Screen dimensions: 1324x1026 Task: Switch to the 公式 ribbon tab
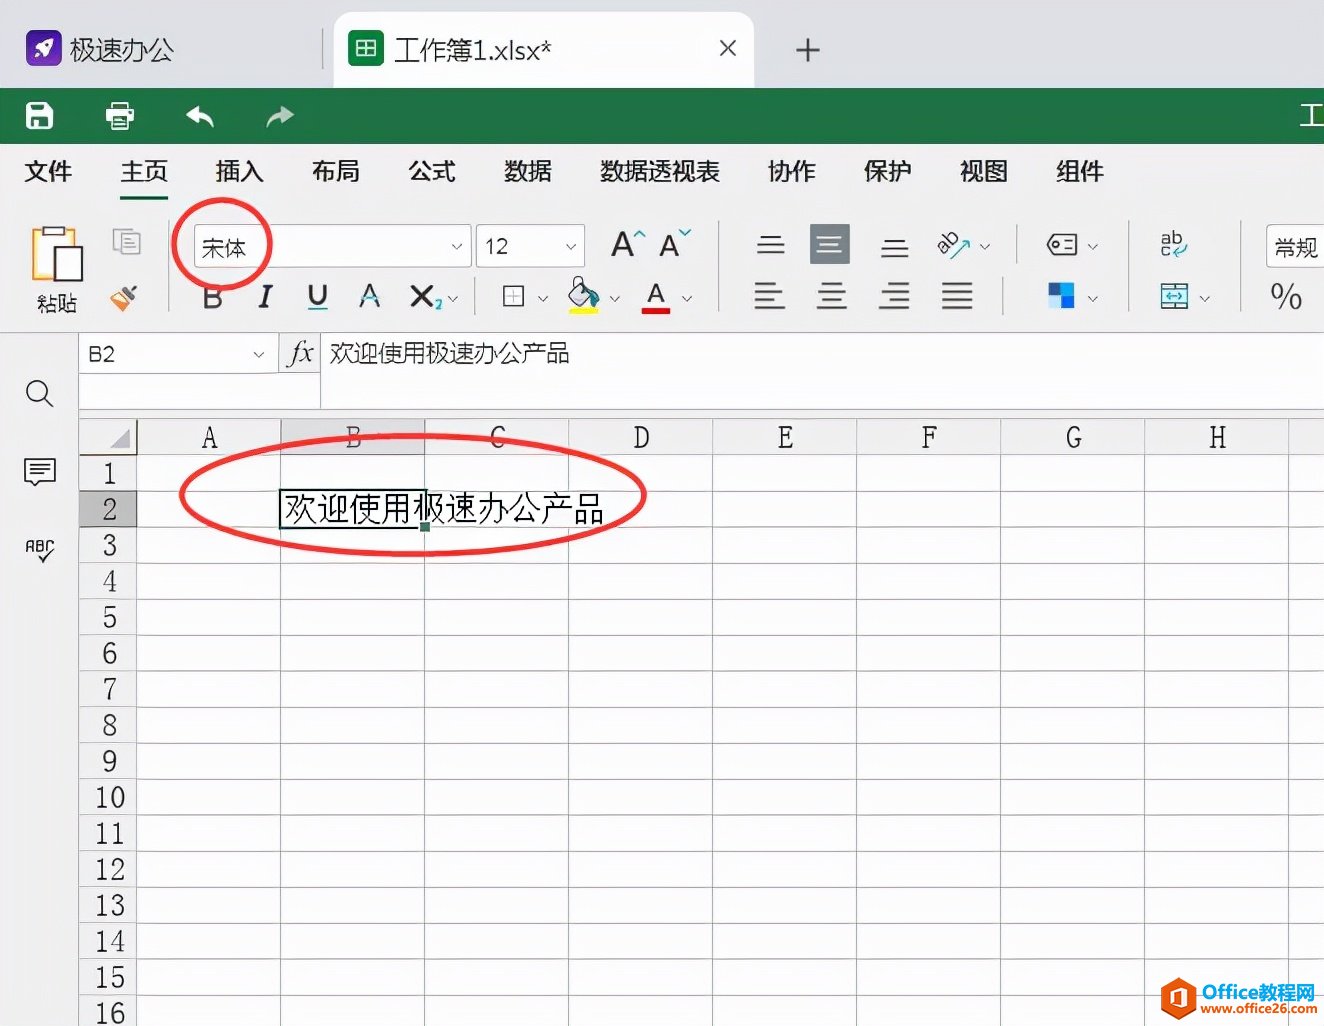pyautogui.click(x=431, y=171)
